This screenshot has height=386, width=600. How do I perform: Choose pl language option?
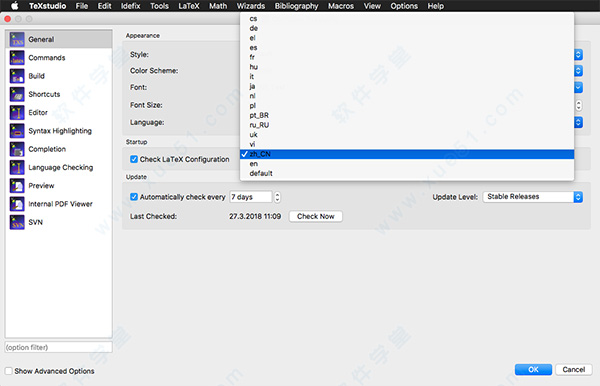click(x=407, y=106)
